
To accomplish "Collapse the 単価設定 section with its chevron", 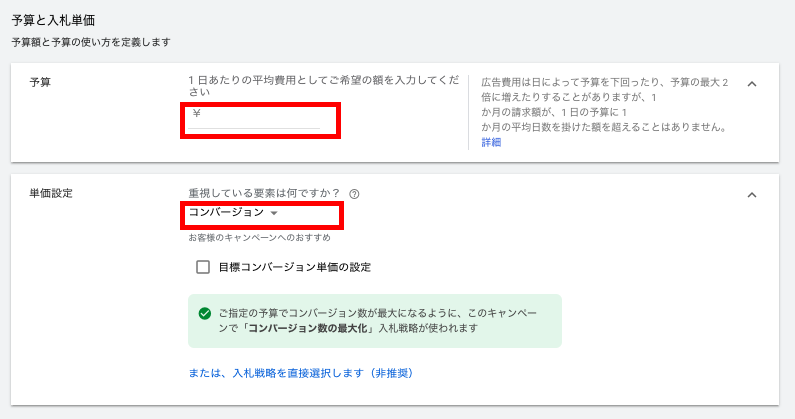I will click(x=752, y=194).
